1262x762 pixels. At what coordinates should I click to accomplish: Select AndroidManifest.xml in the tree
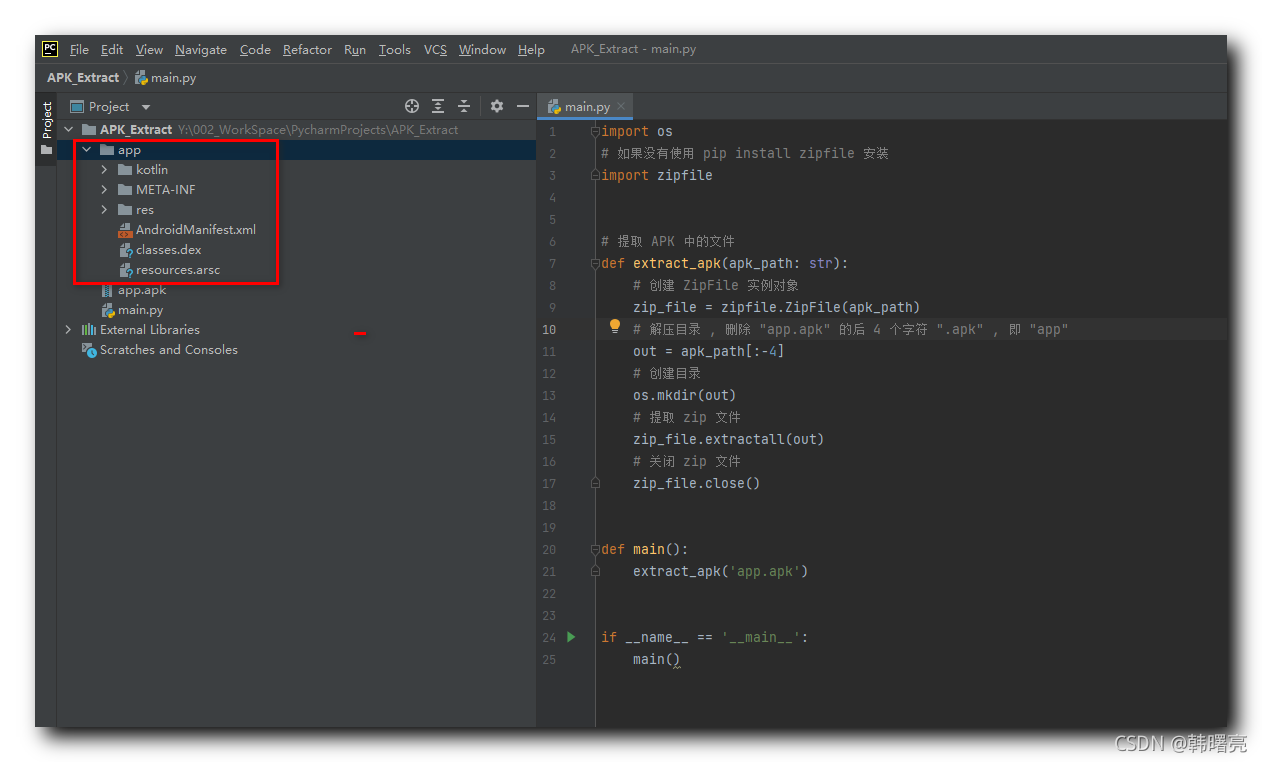[x=196, y=230]
